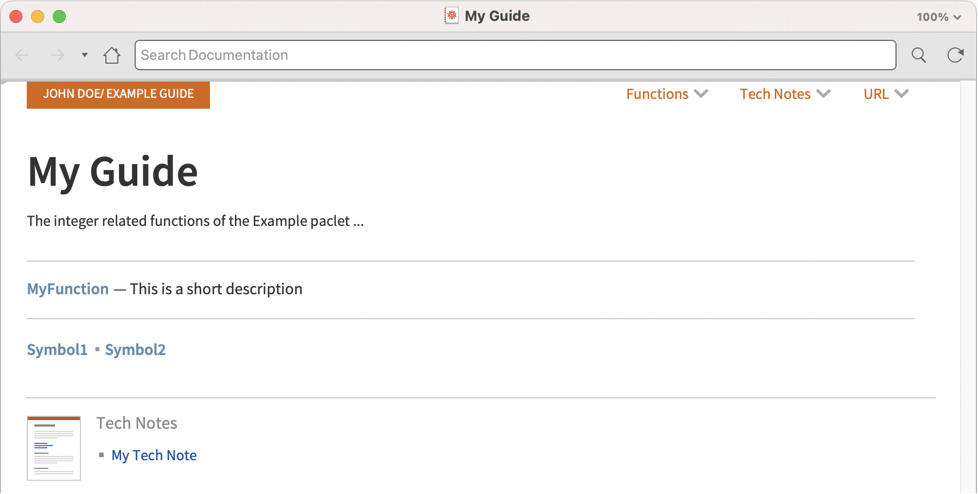The height and width of the screenshot is (494, 978).
Task: Click the forward navigation arrow
Action: [58, 55]
